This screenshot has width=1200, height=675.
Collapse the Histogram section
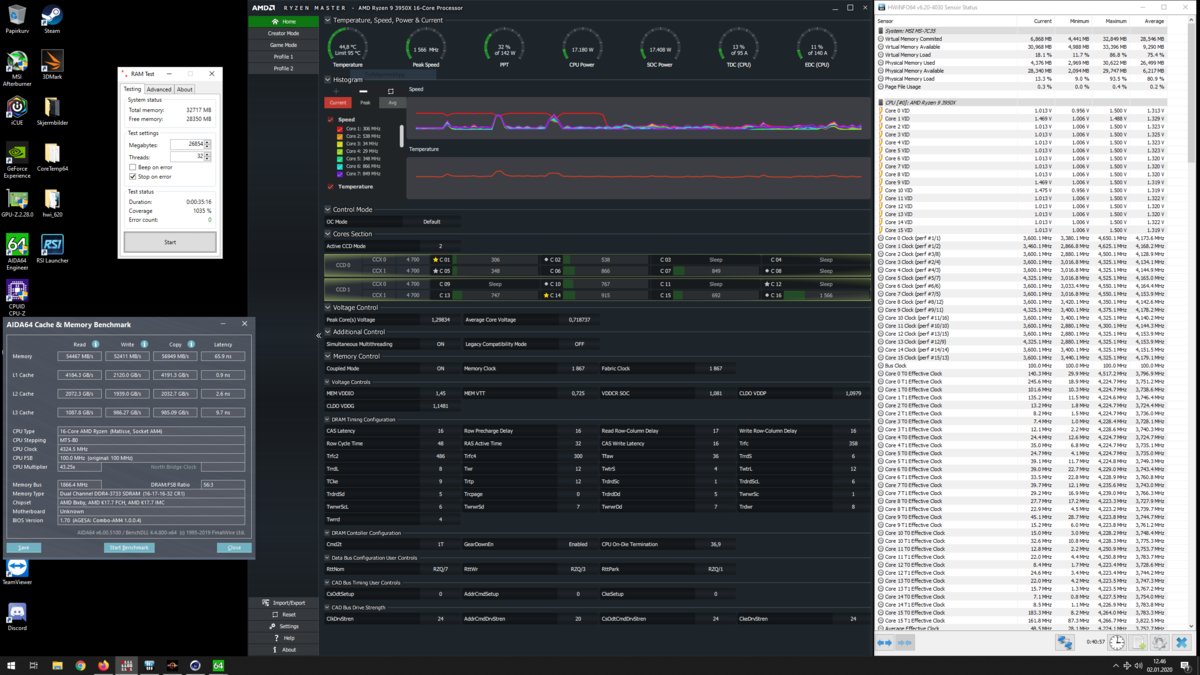pos(327,80)
